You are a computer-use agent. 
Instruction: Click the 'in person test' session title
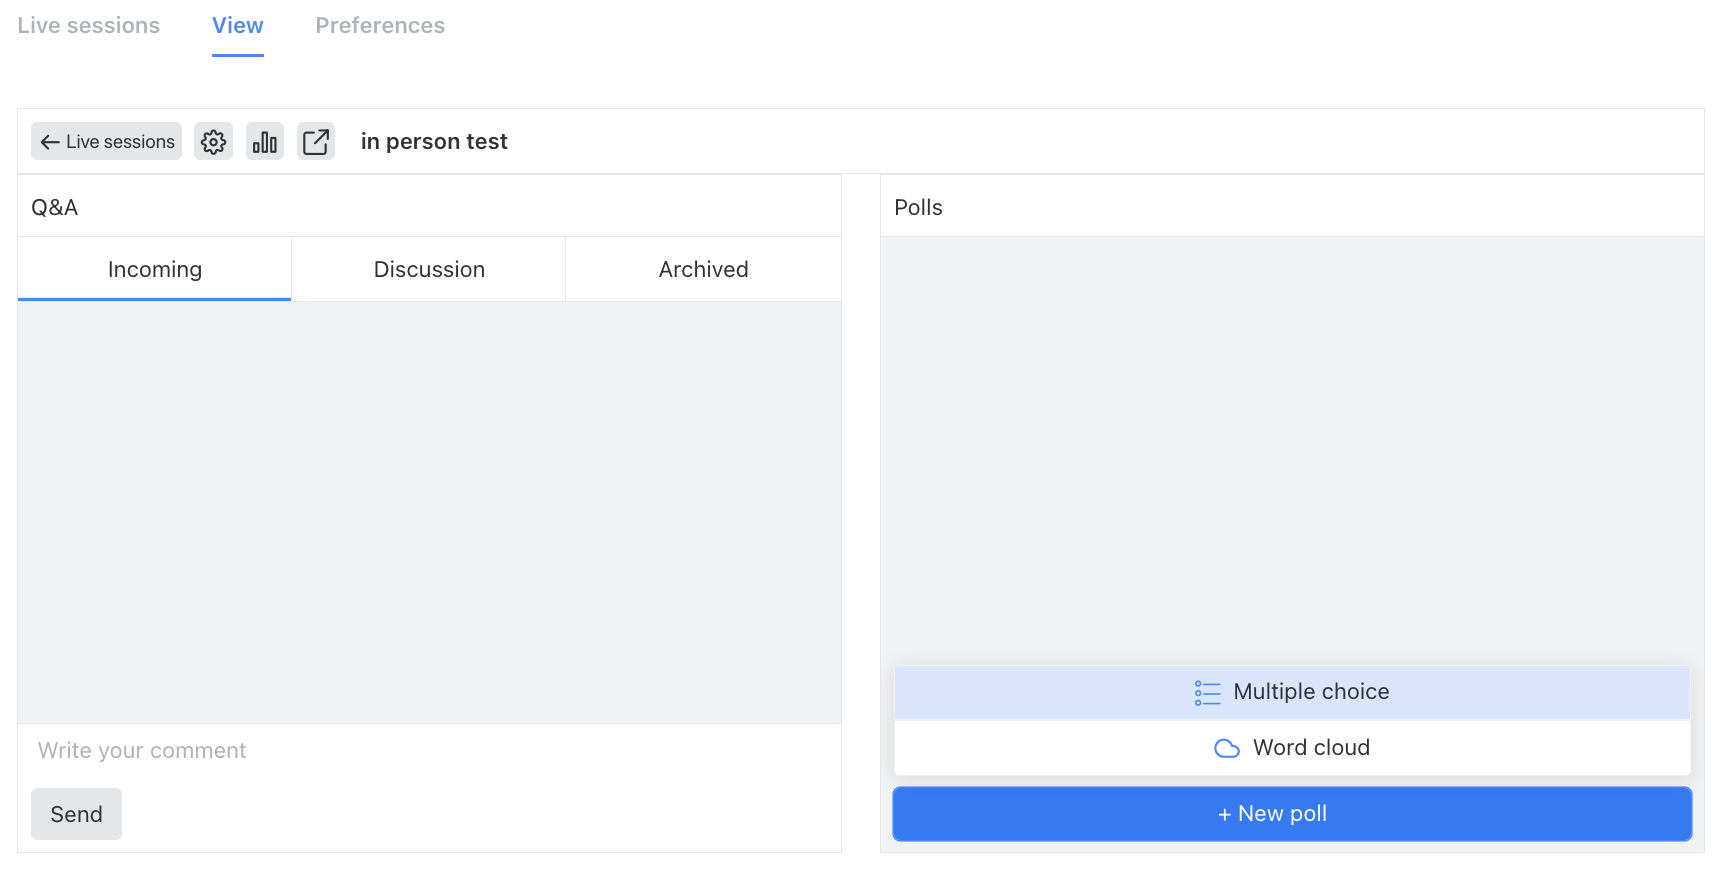pos(434,142)
